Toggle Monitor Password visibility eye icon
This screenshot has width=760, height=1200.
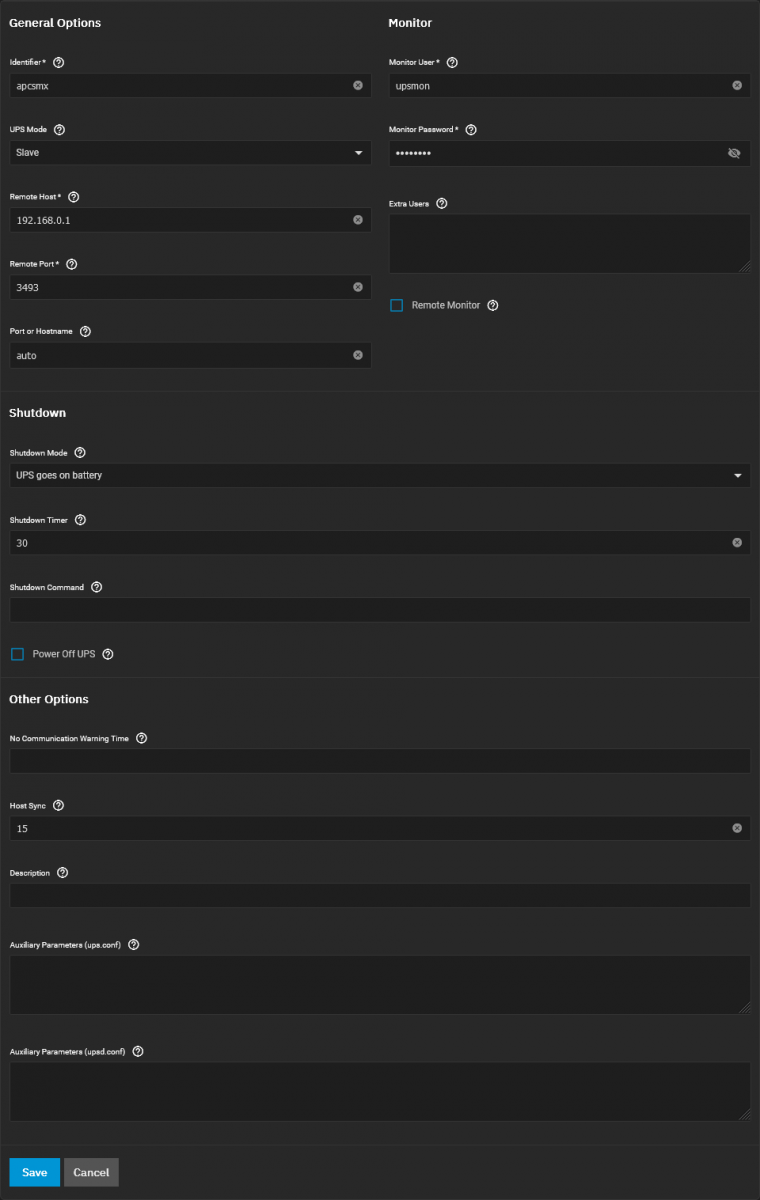point(734,153)
